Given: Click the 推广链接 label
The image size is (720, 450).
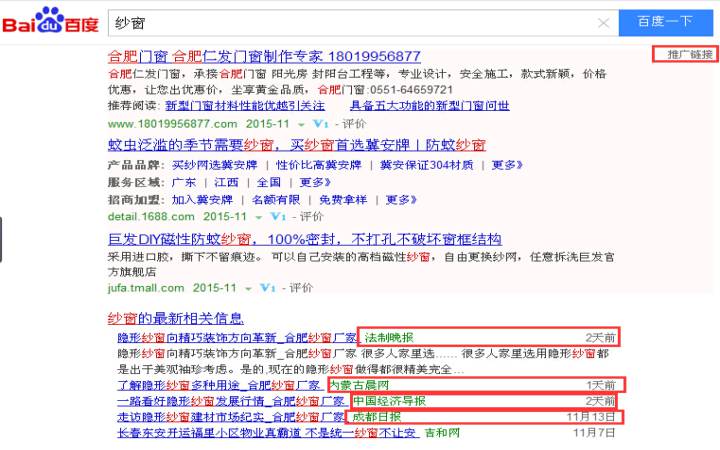Looking at the screenshot, I should pos(690,55).
